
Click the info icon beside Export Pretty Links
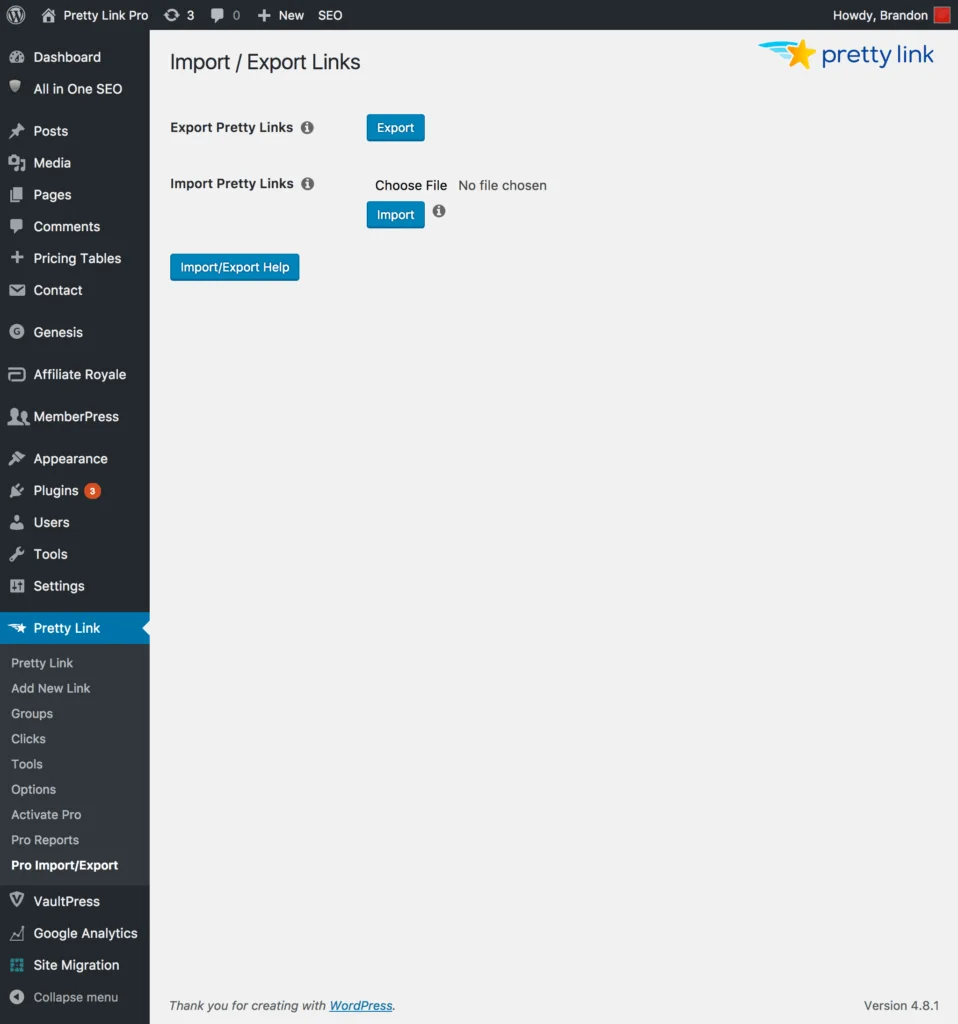309,127
